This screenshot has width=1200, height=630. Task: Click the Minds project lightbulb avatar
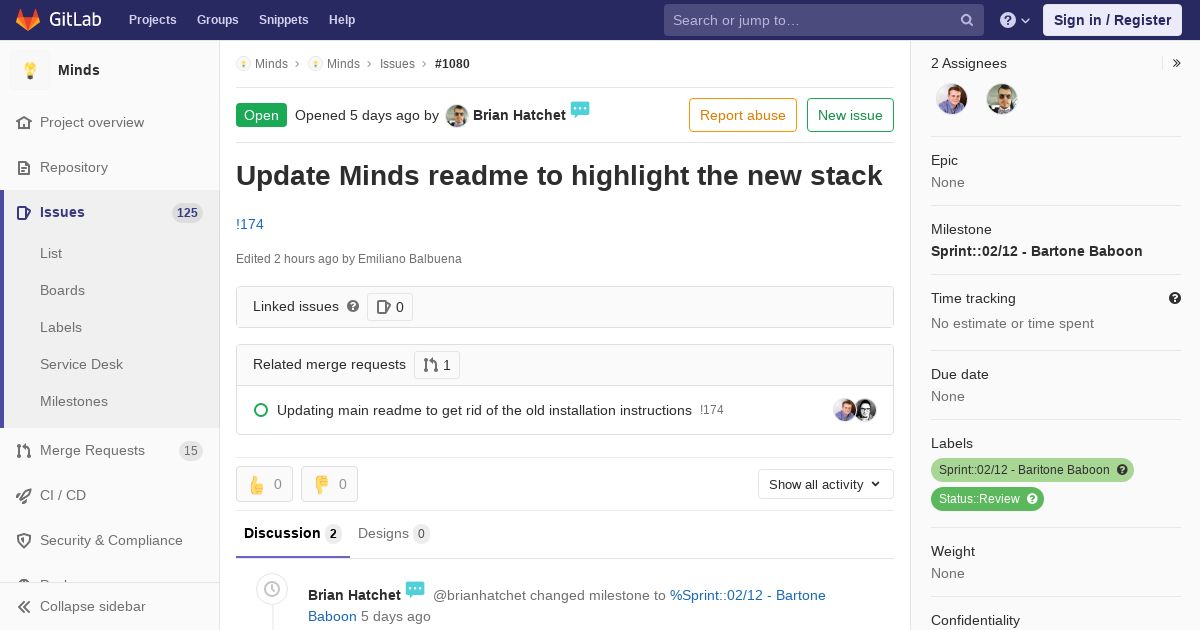coord(30,70)
